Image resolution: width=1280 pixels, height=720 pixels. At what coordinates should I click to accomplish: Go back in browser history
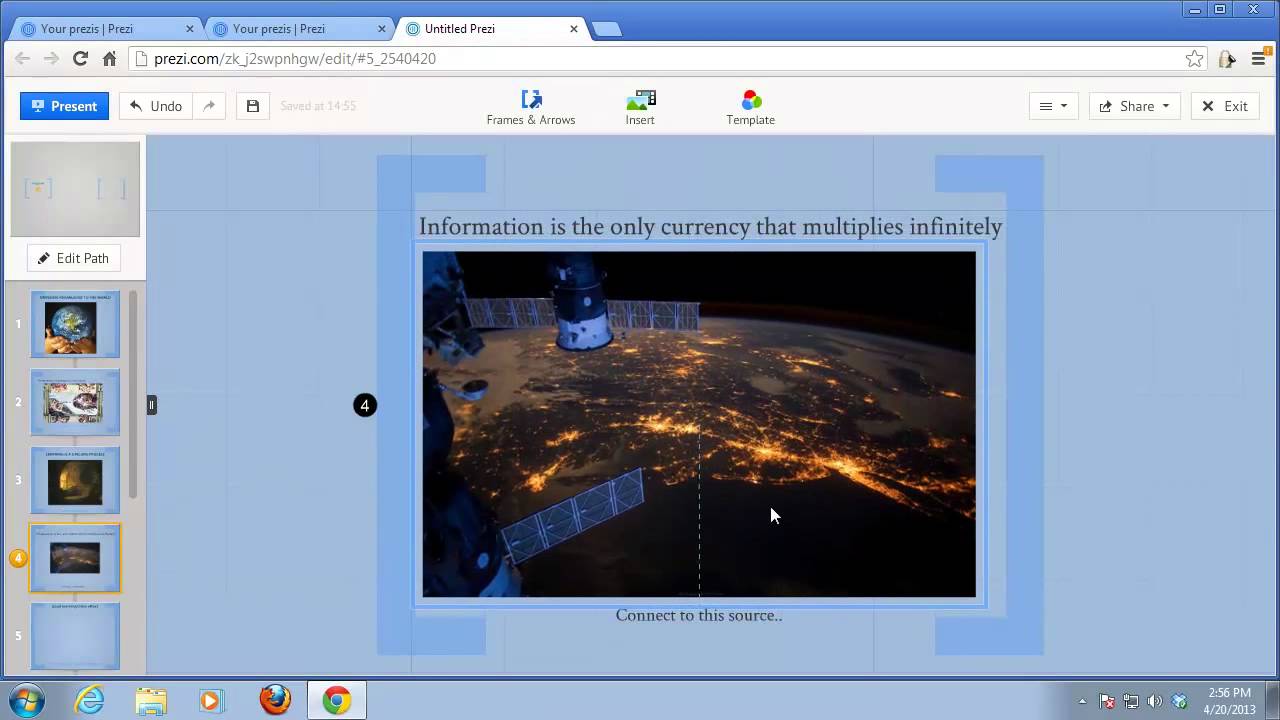click(22, 59)
